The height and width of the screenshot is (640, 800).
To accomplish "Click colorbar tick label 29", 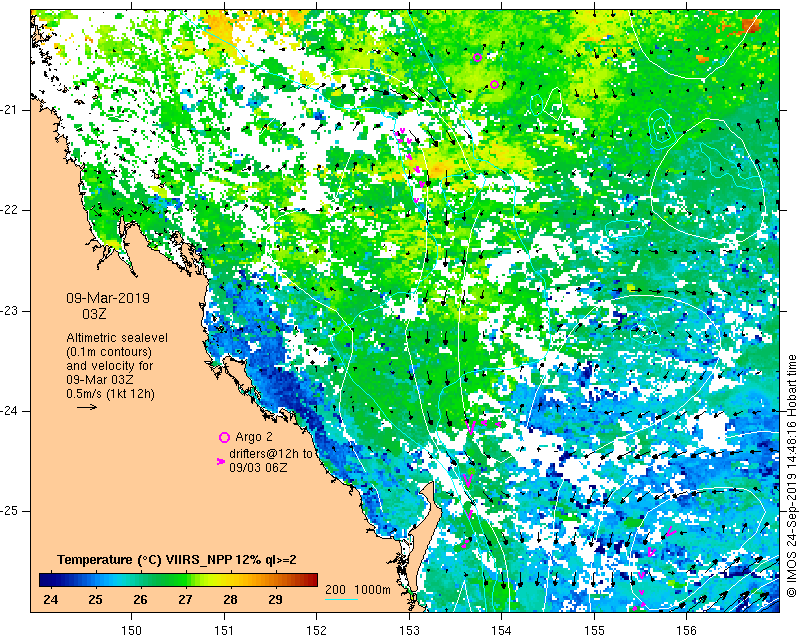I will point(276,599).
